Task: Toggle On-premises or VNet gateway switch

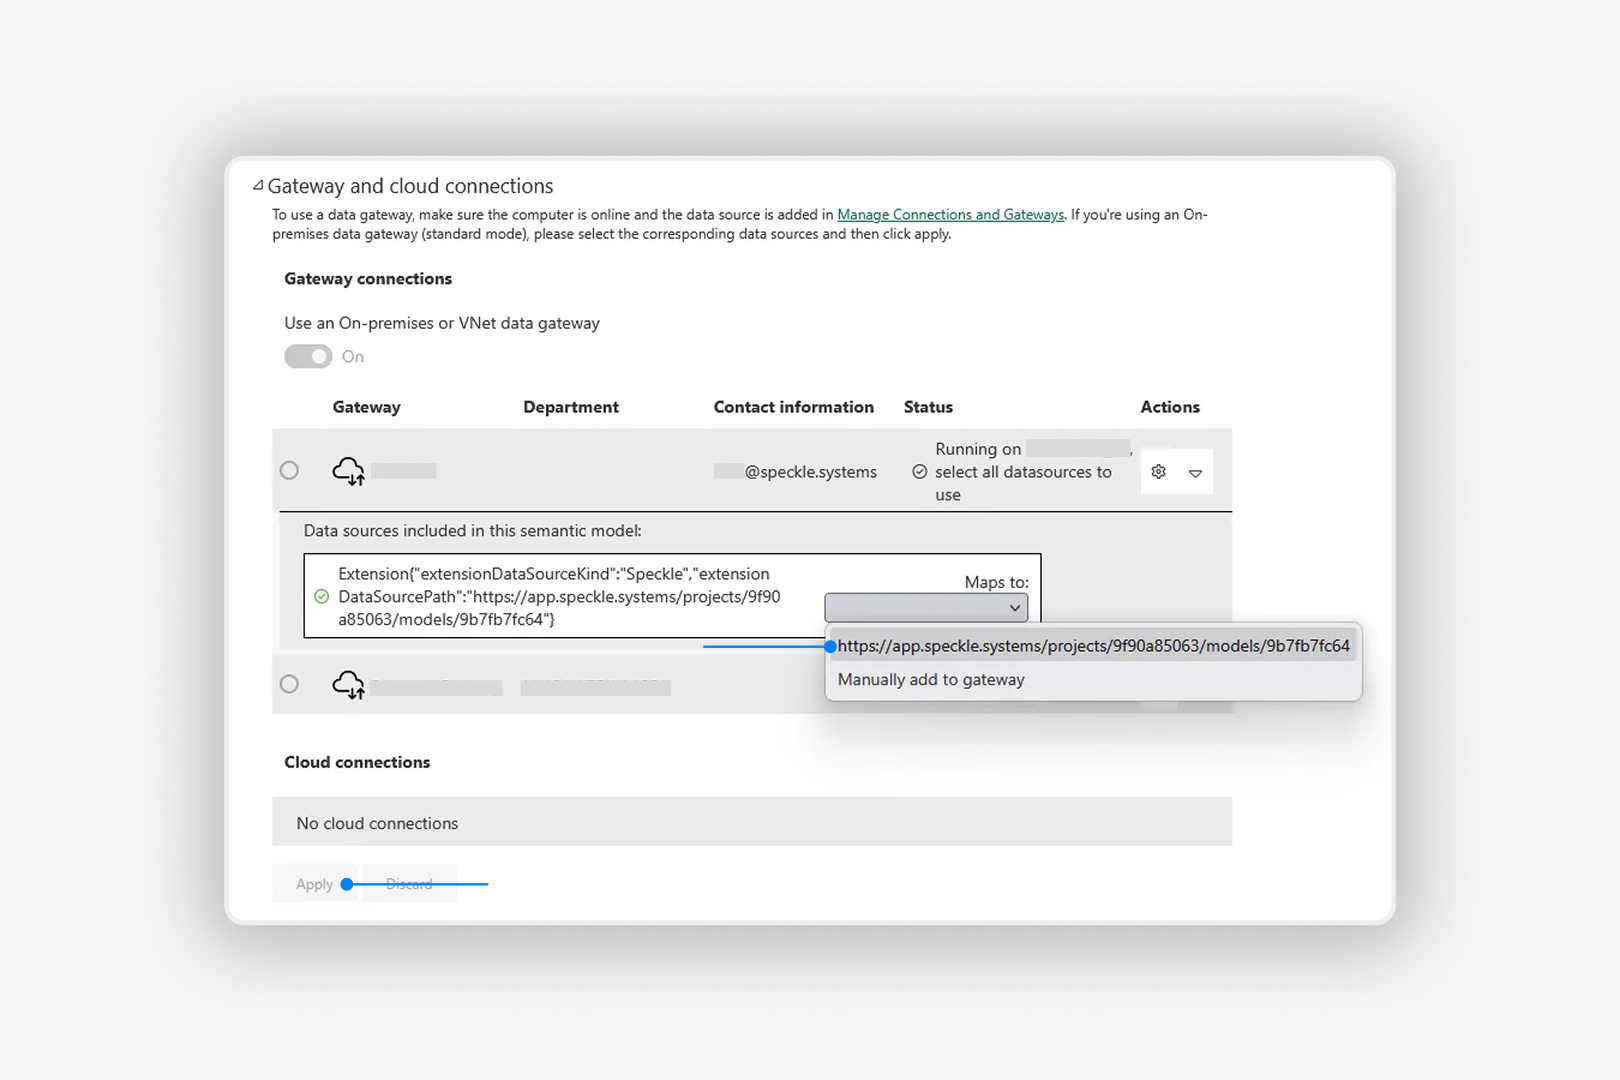Action: (308, 357)
